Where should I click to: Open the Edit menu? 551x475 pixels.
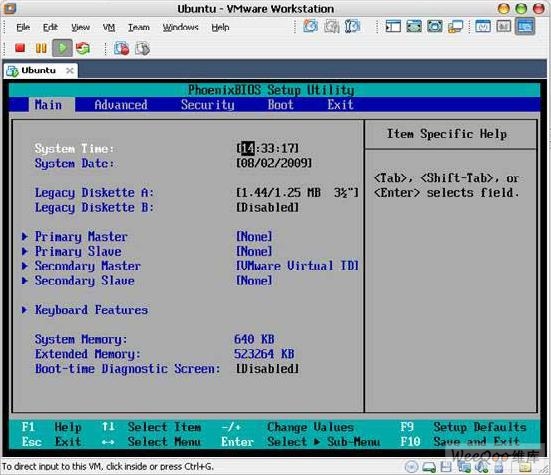[x=50, y=27]
